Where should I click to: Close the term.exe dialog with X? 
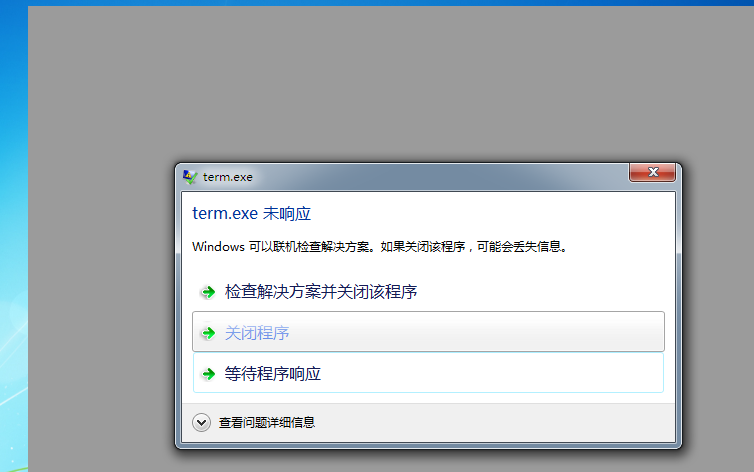click(653, 172)
